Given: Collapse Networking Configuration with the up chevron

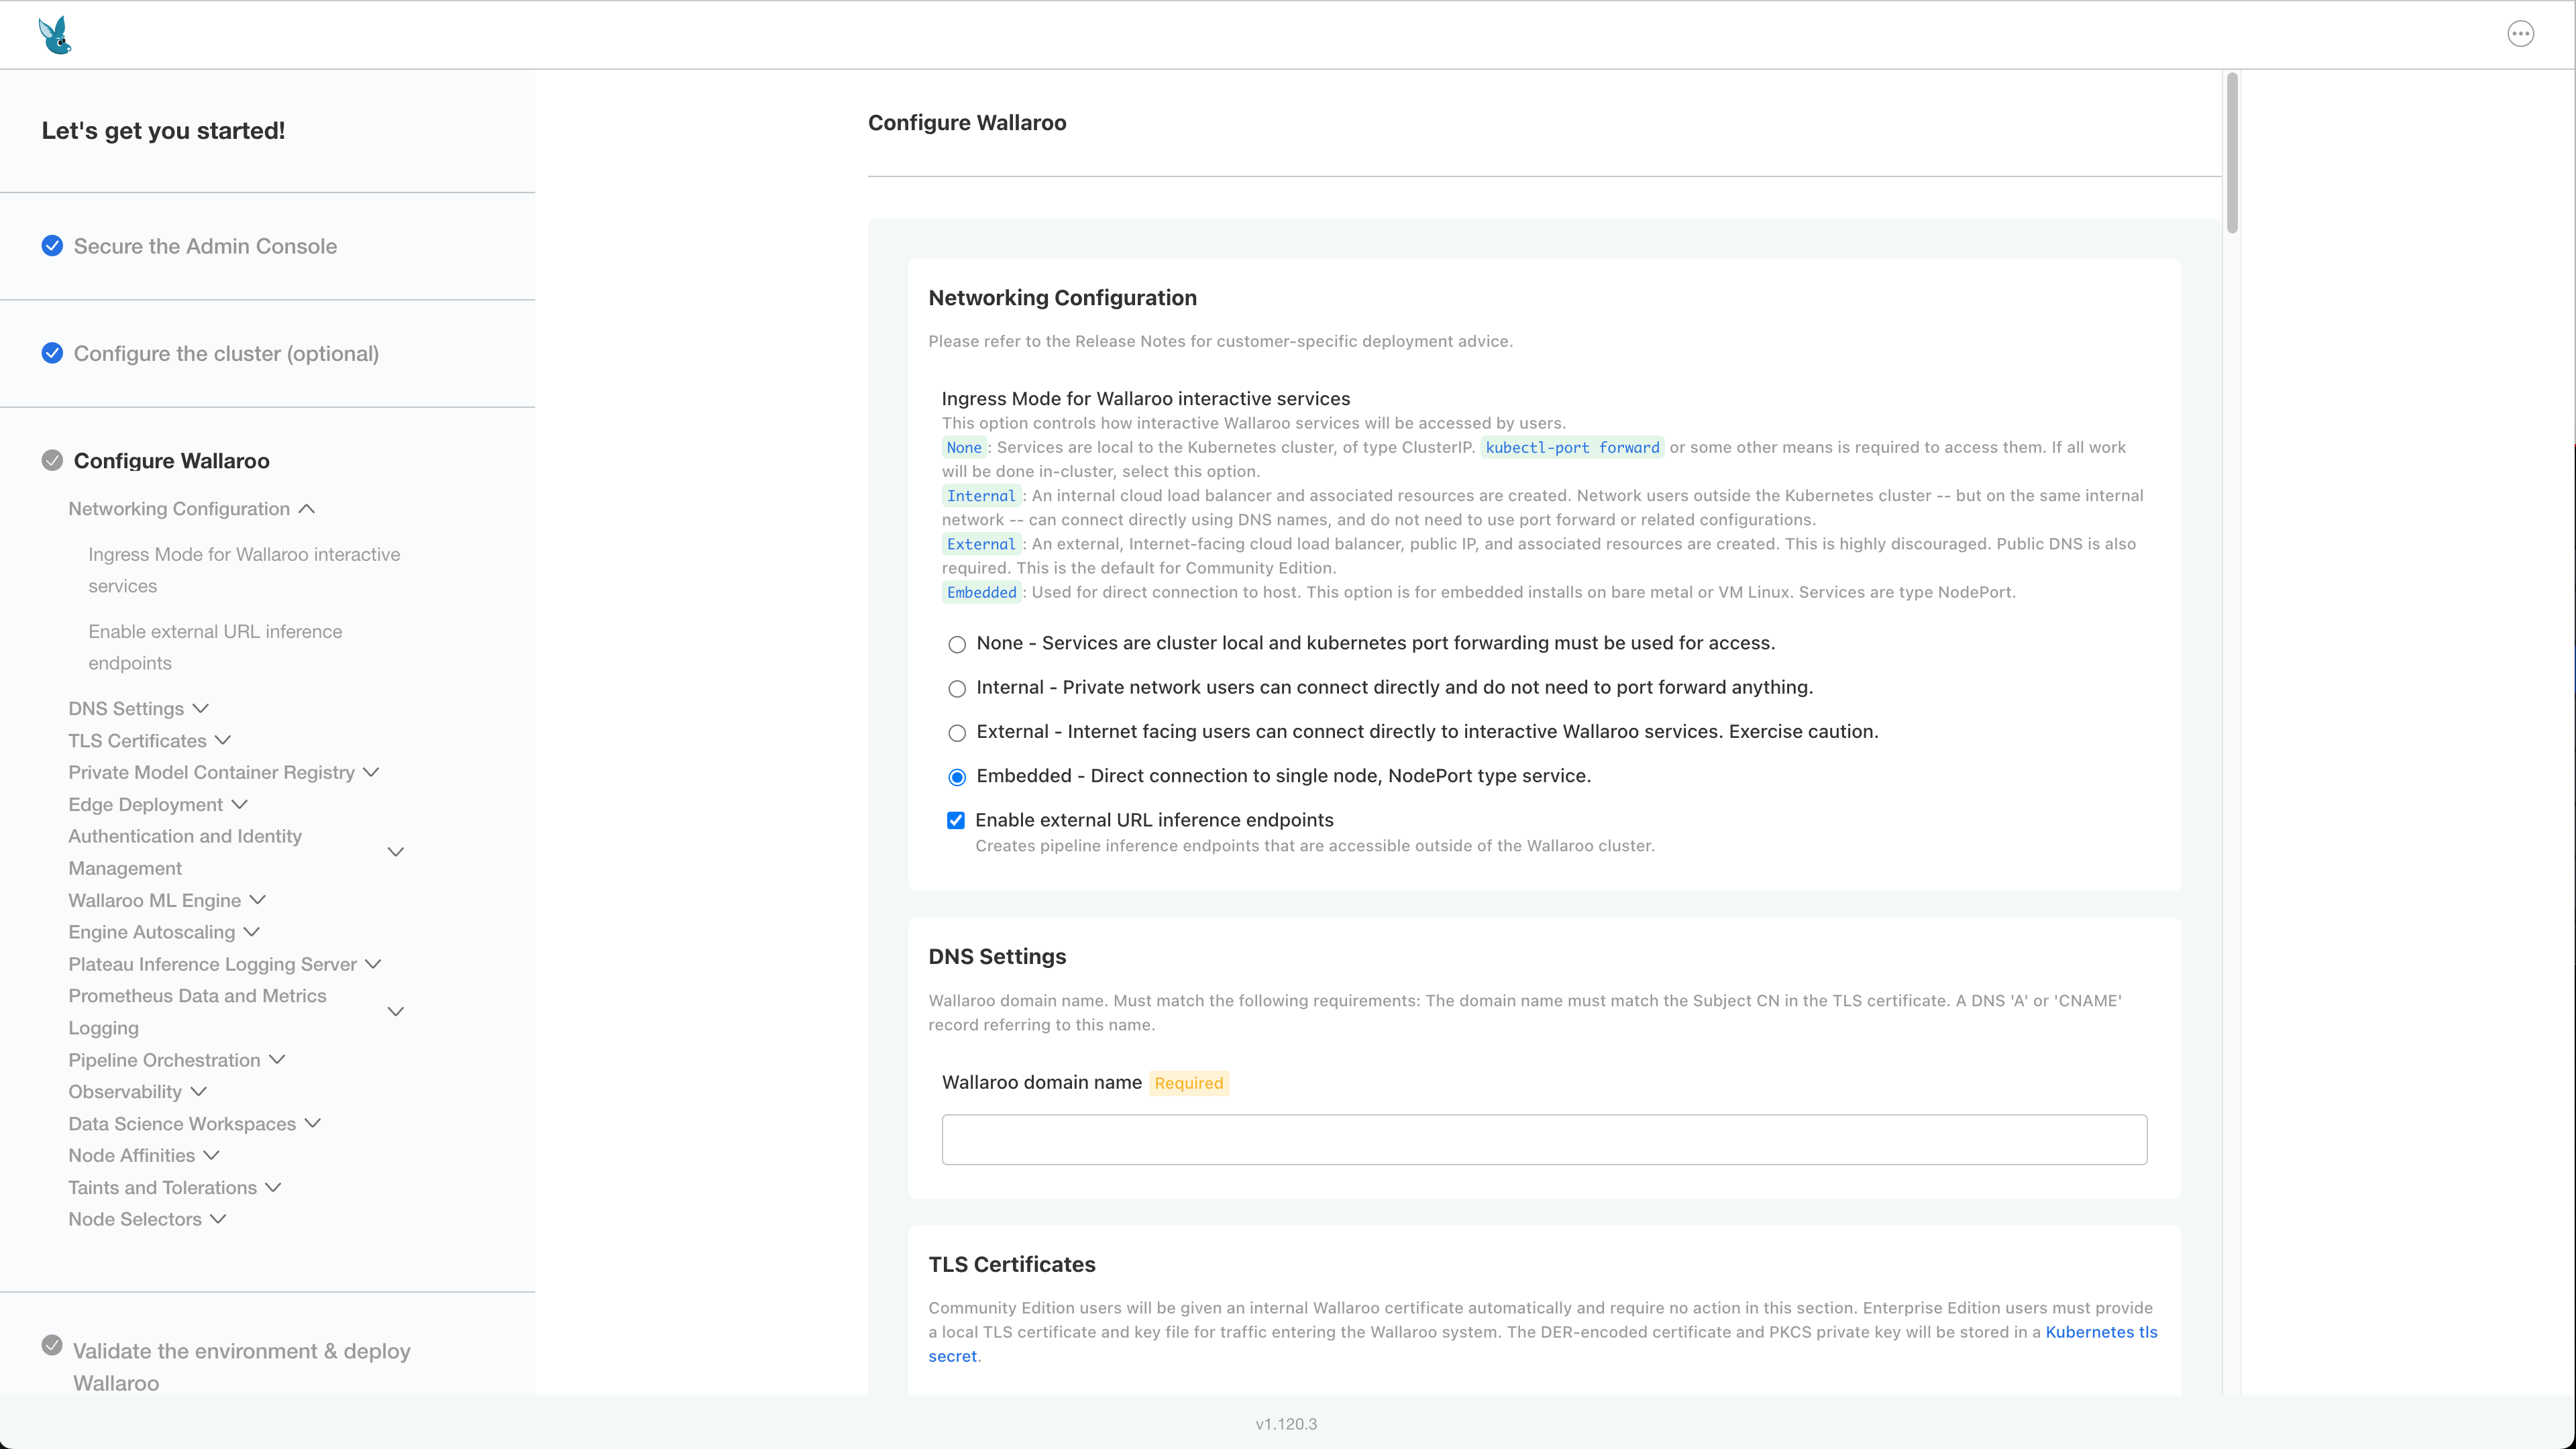Looking at the screenshot, I should click(x=307, y=509).
